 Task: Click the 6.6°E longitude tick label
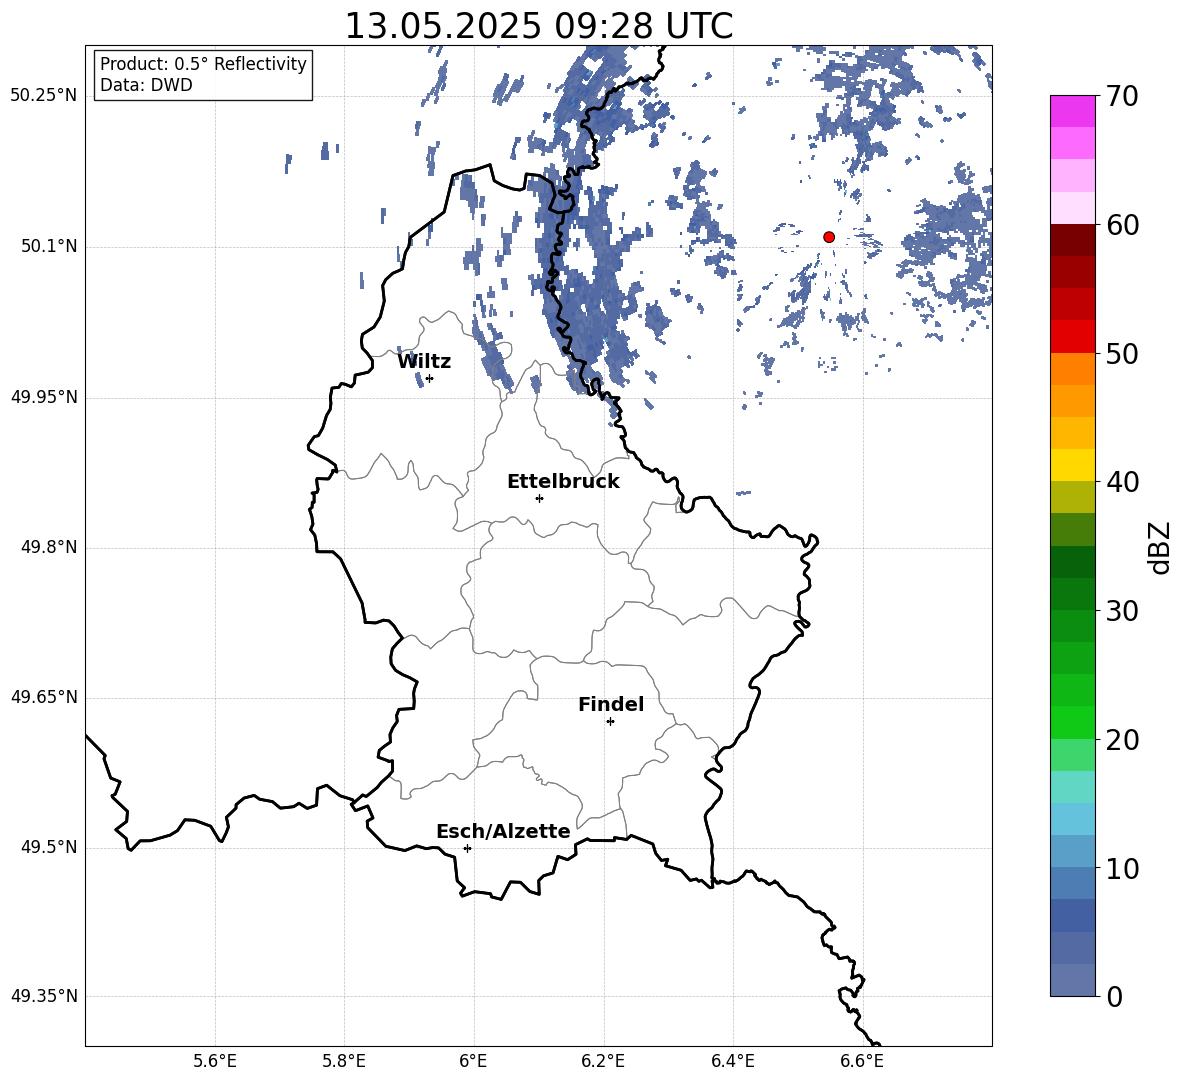tap(862, 1061)
